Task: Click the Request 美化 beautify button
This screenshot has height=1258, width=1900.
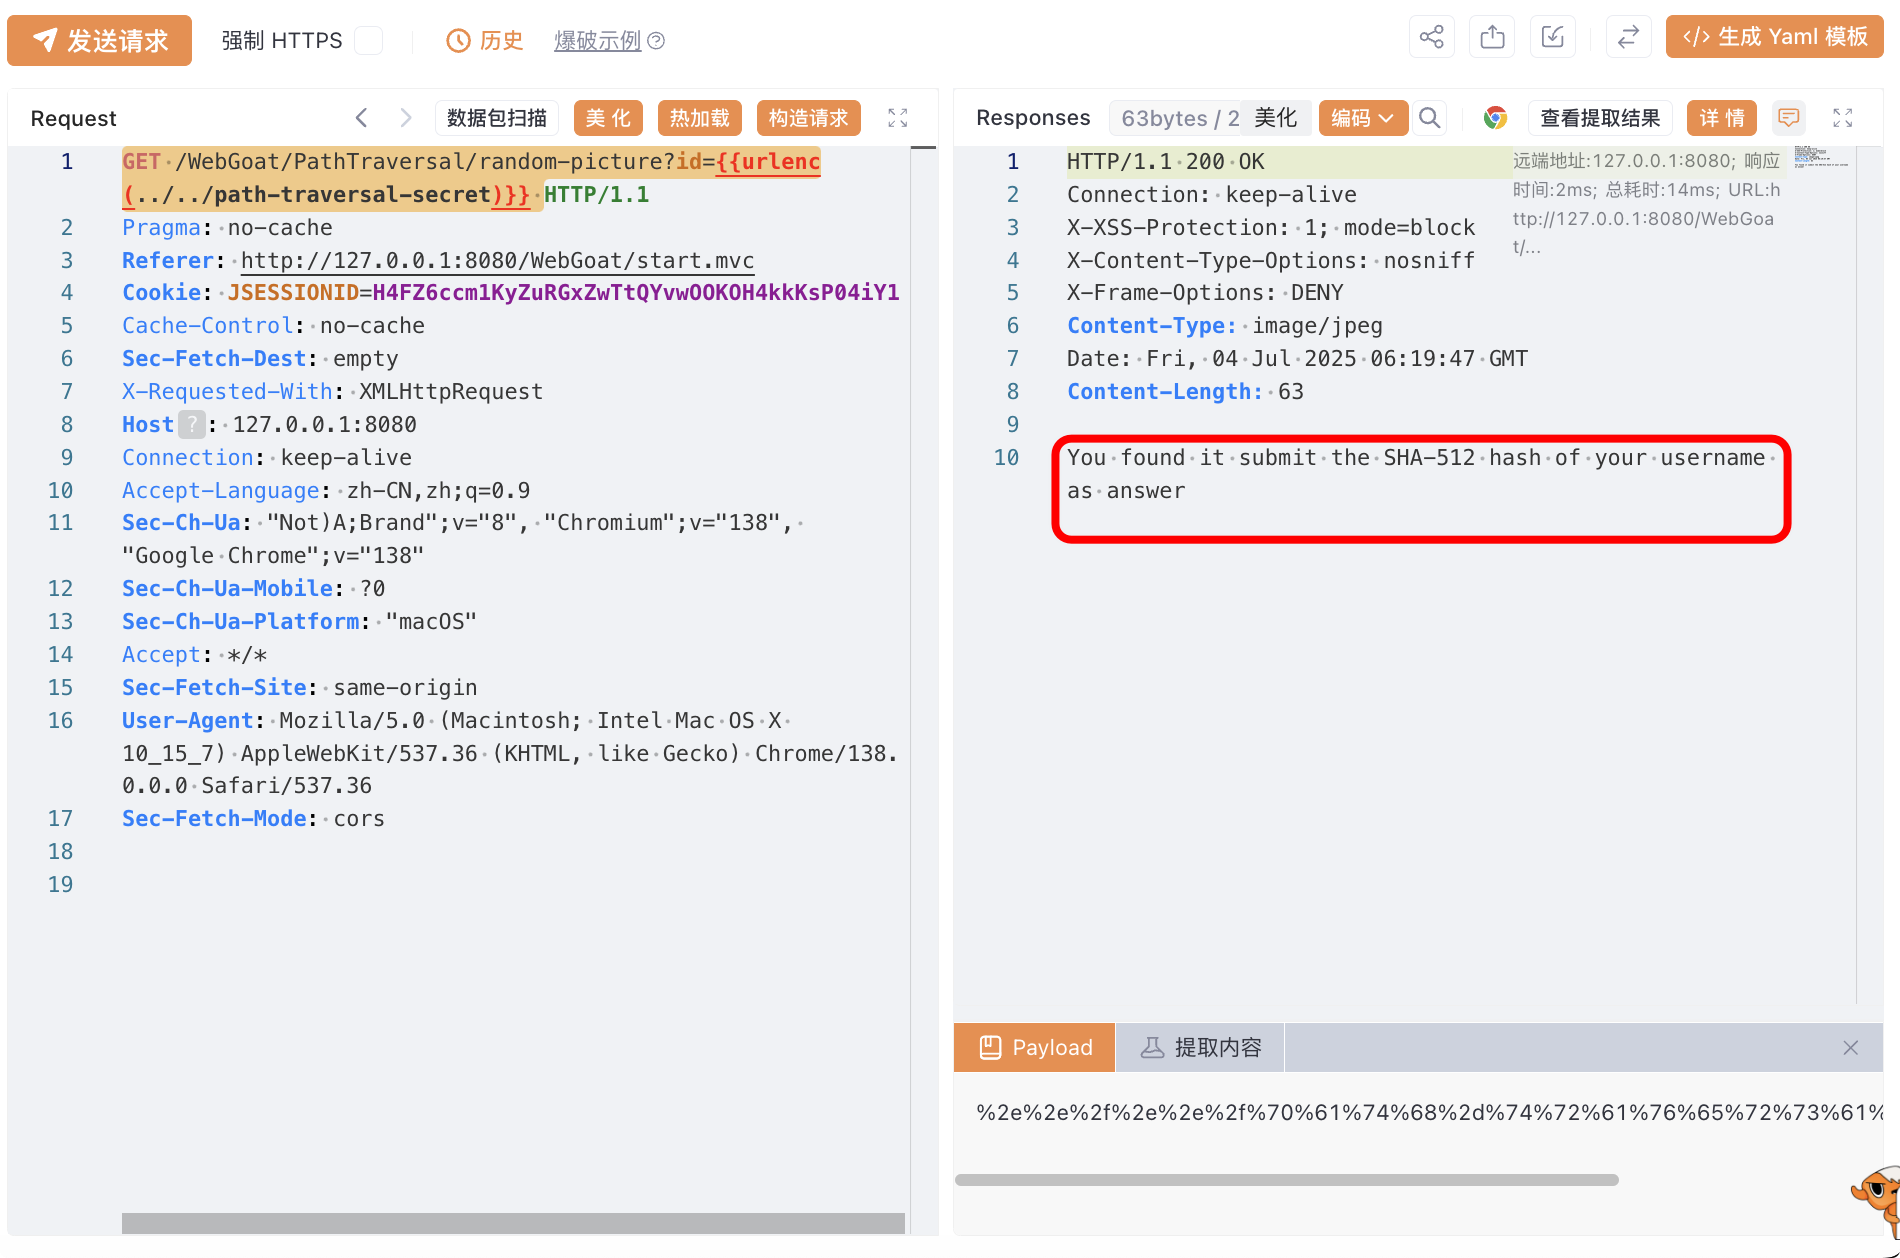Action: tap(608, 118)
